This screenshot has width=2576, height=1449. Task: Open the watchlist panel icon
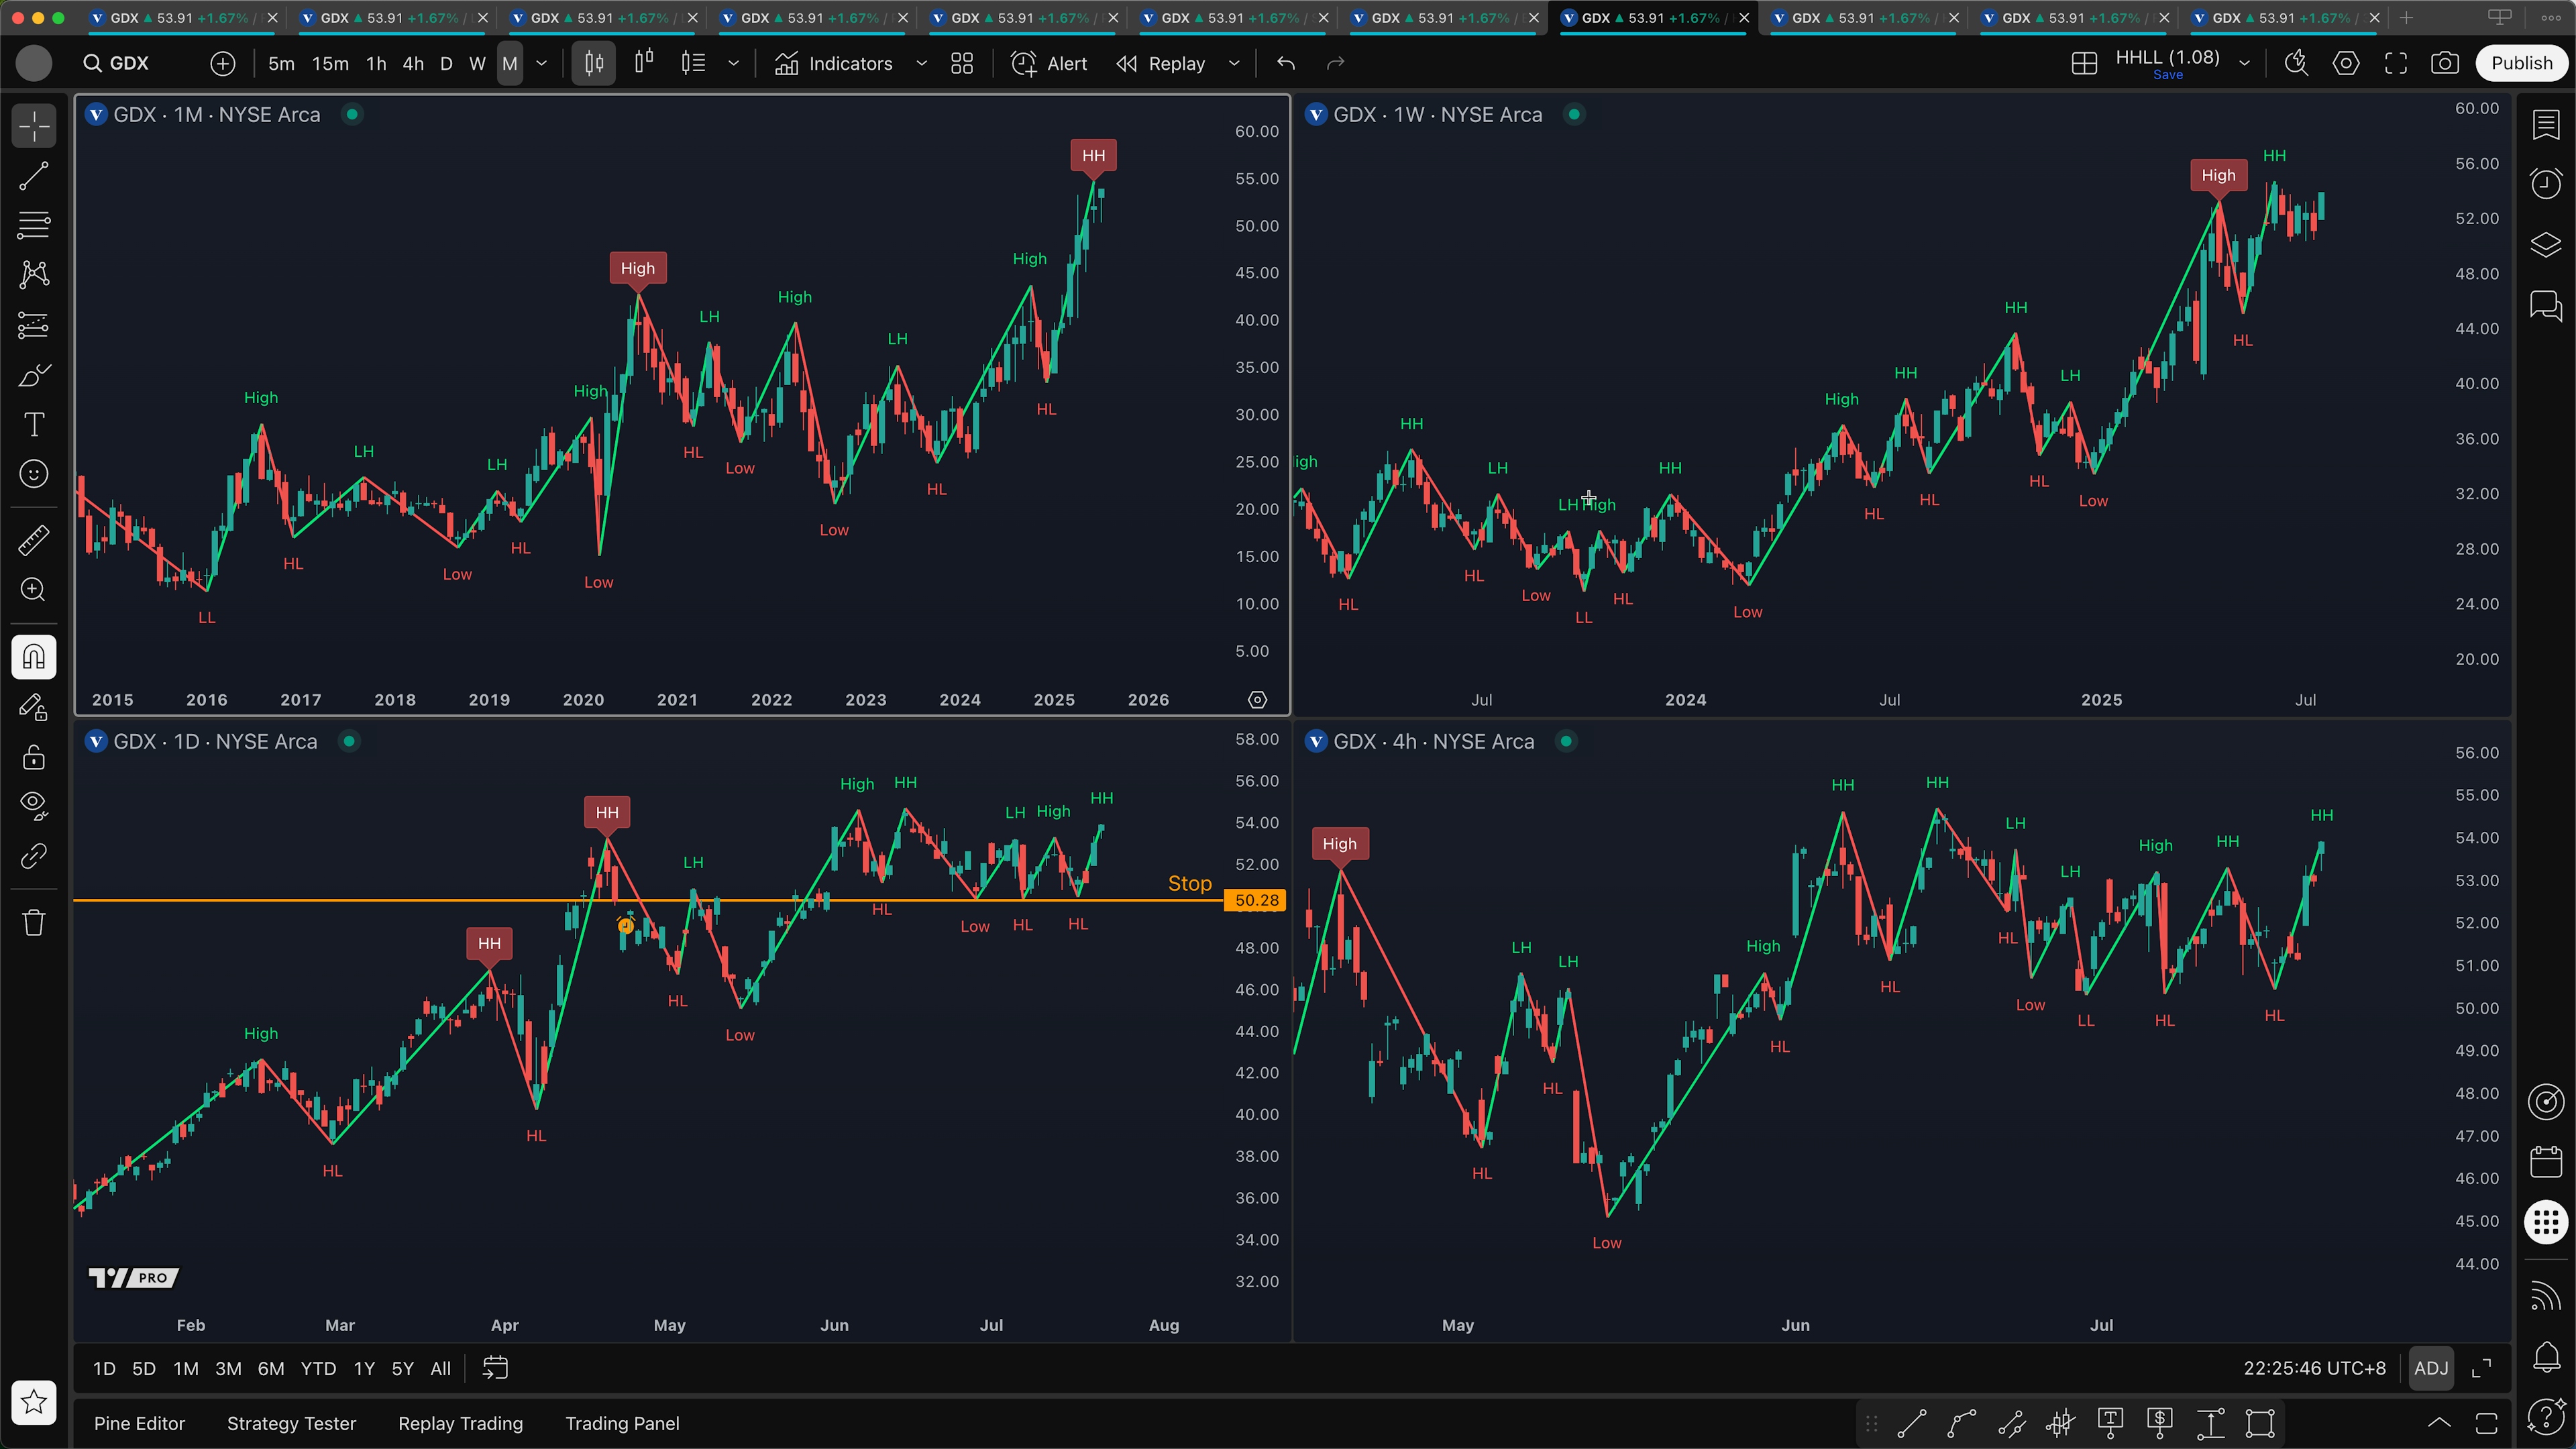2546,125
